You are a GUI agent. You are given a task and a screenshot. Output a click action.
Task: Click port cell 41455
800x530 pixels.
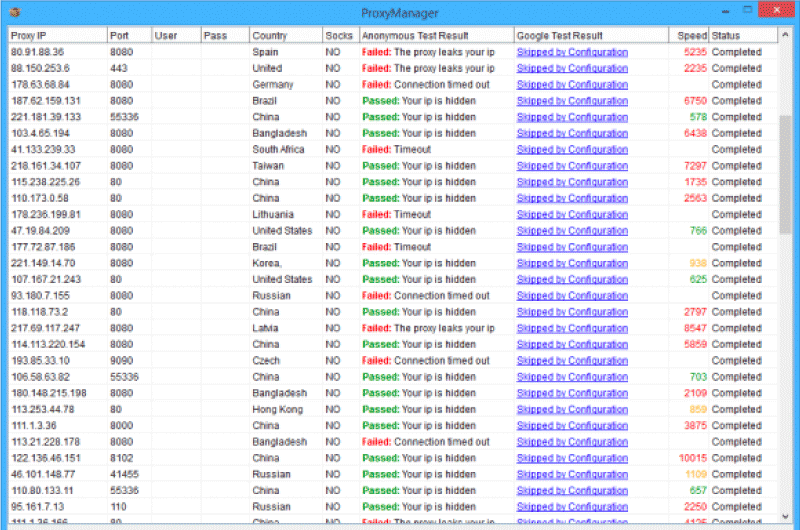click(124, 474)
